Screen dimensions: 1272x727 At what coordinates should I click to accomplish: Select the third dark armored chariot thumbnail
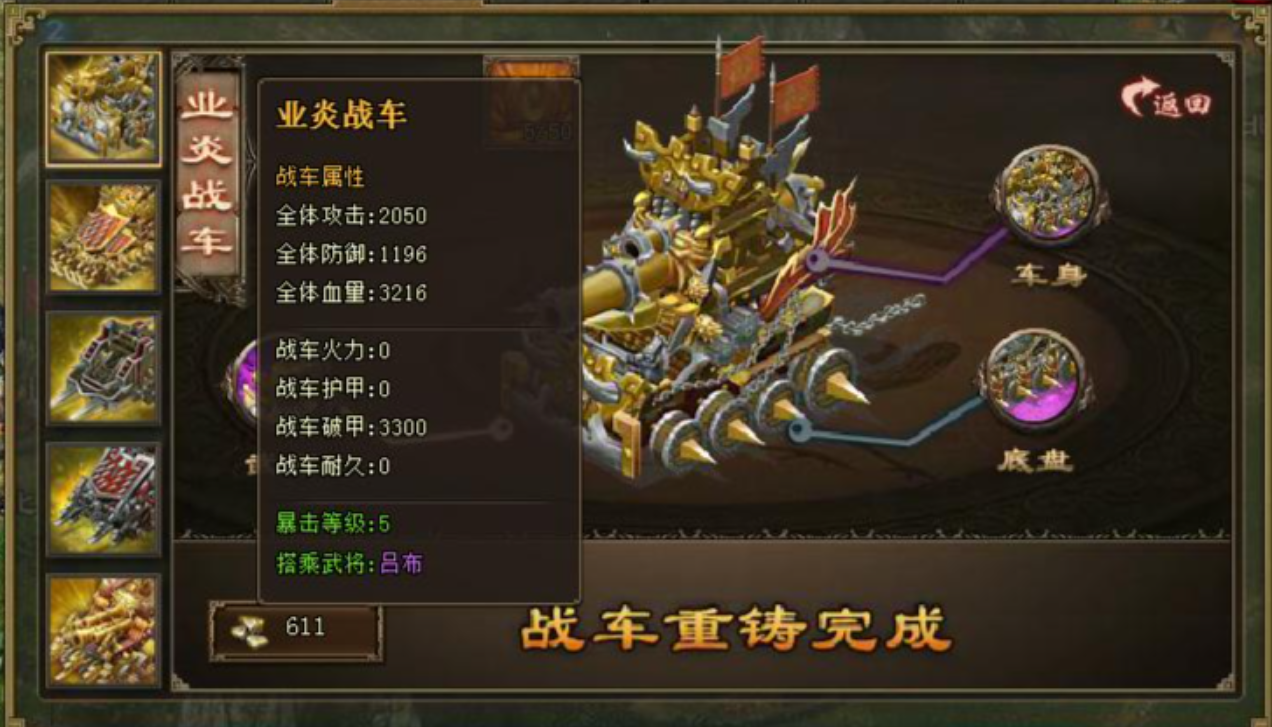[103, 368]
